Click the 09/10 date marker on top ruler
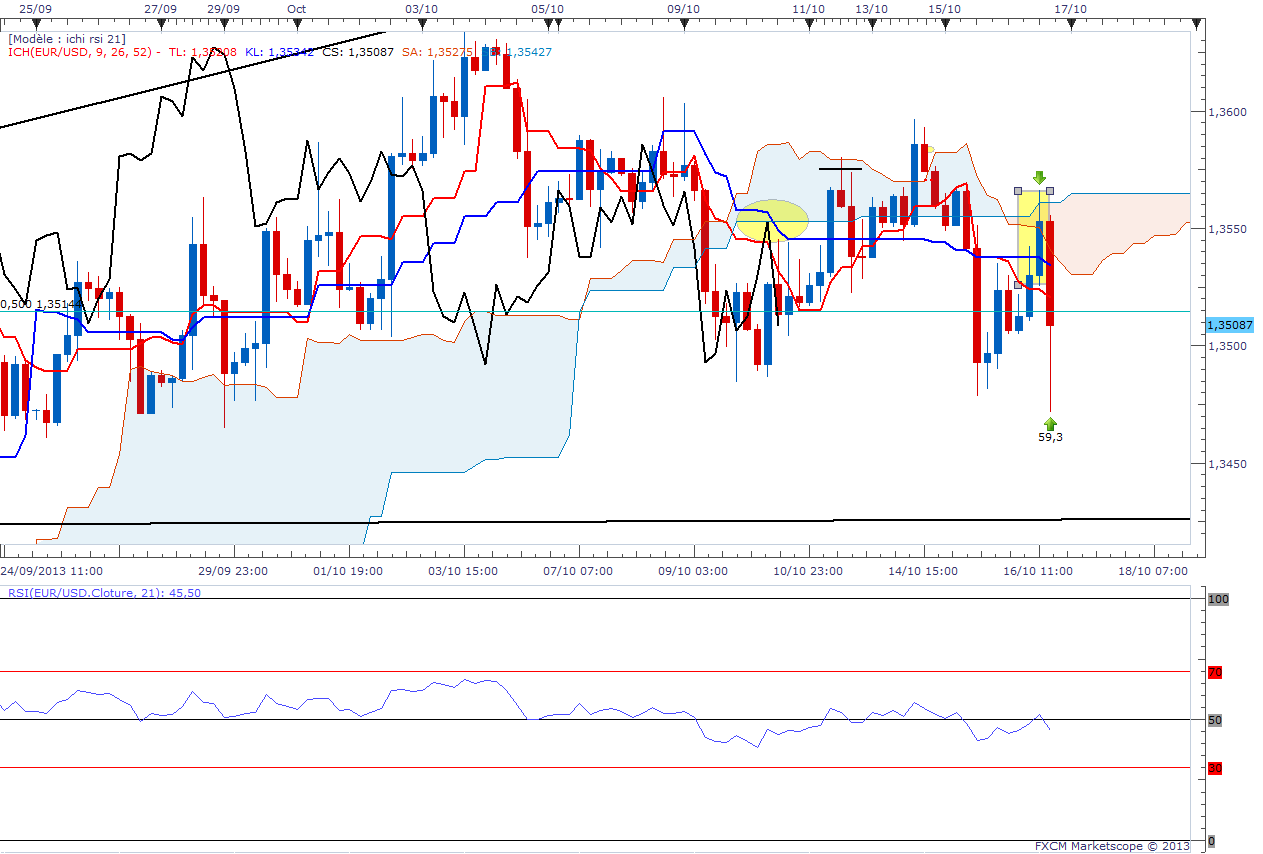 point(682,8)
